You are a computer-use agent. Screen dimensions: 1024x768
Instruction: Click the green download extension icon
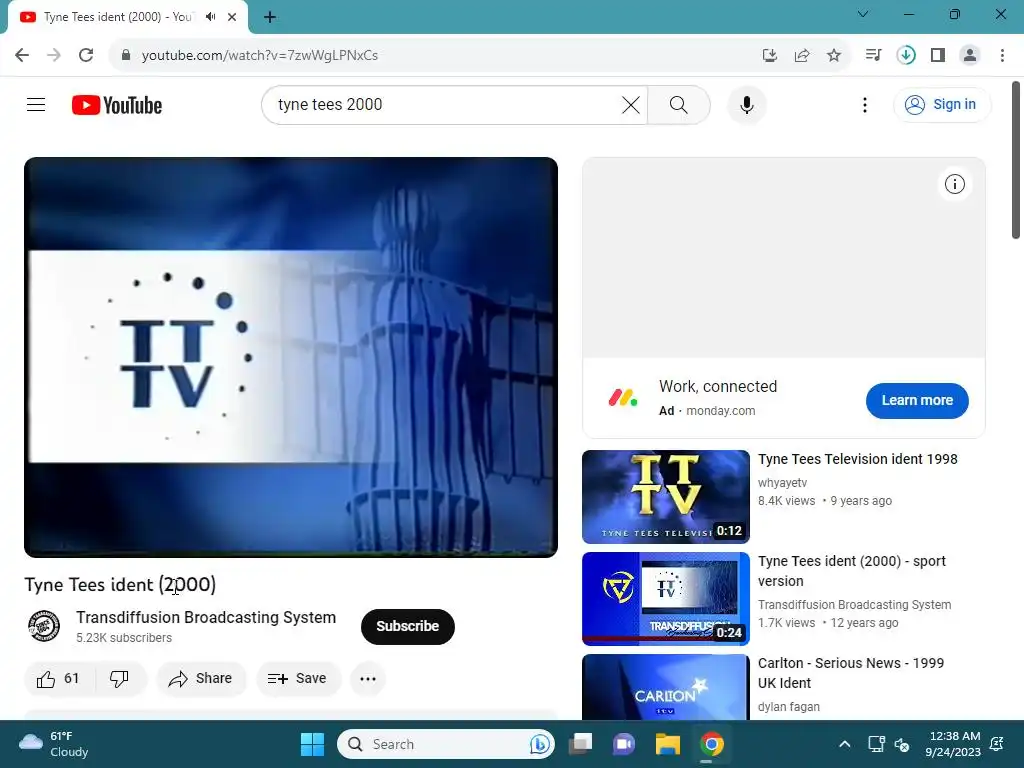[x=906, y=55]
